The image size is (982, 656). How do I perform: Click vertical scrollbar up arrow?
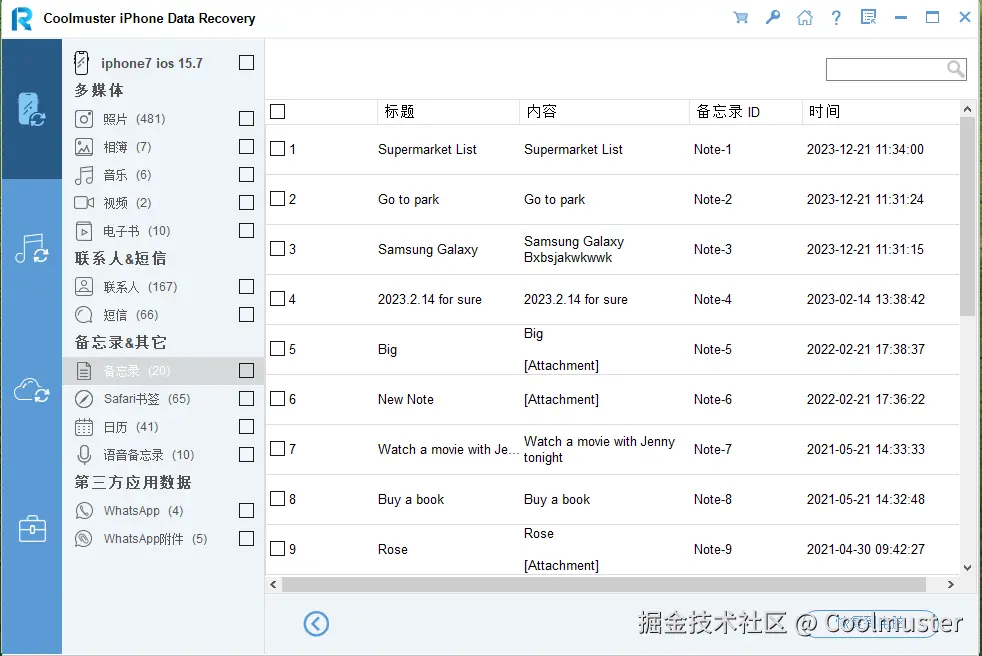point(968,109)
